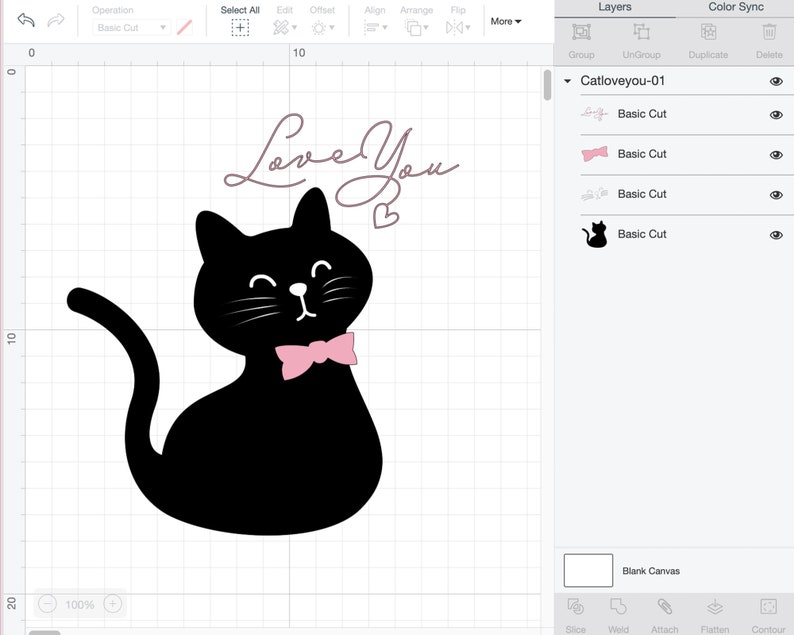Click Basic Cut text of the bow layer
Image resolution: width=794 pixels, height=635 pixels.
point(642,154)
